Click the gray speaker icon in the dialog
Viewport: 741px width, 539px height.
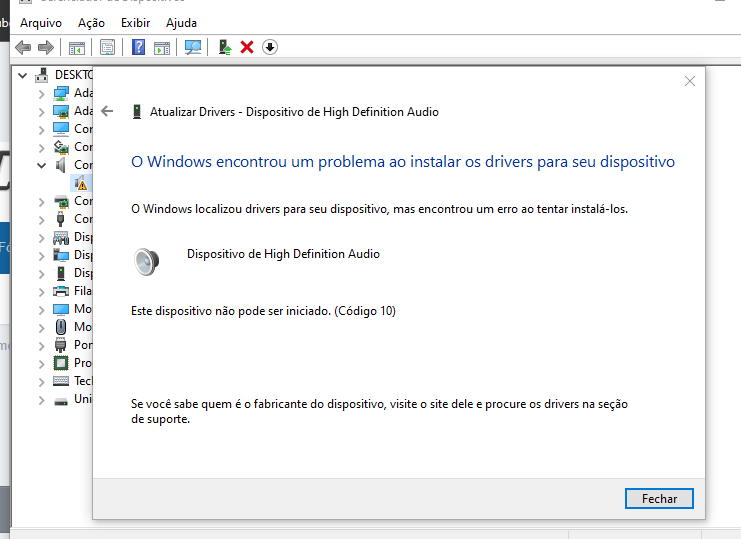pos(146,261)
